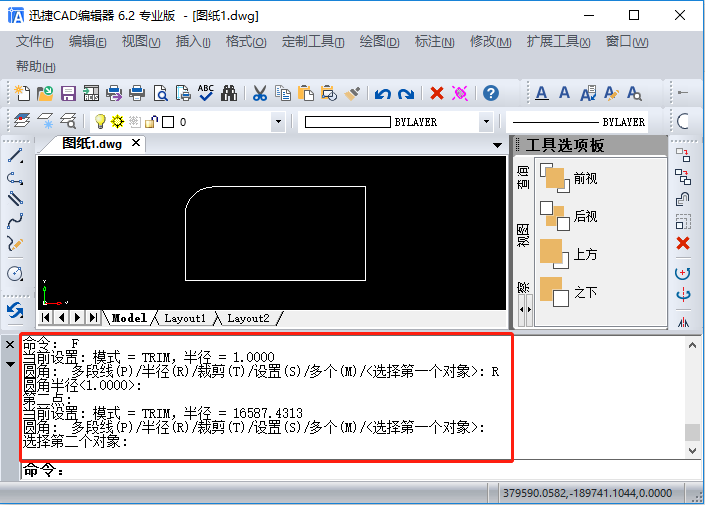Click the Match properties brush icon
The image size is (705, 505).
352,93
